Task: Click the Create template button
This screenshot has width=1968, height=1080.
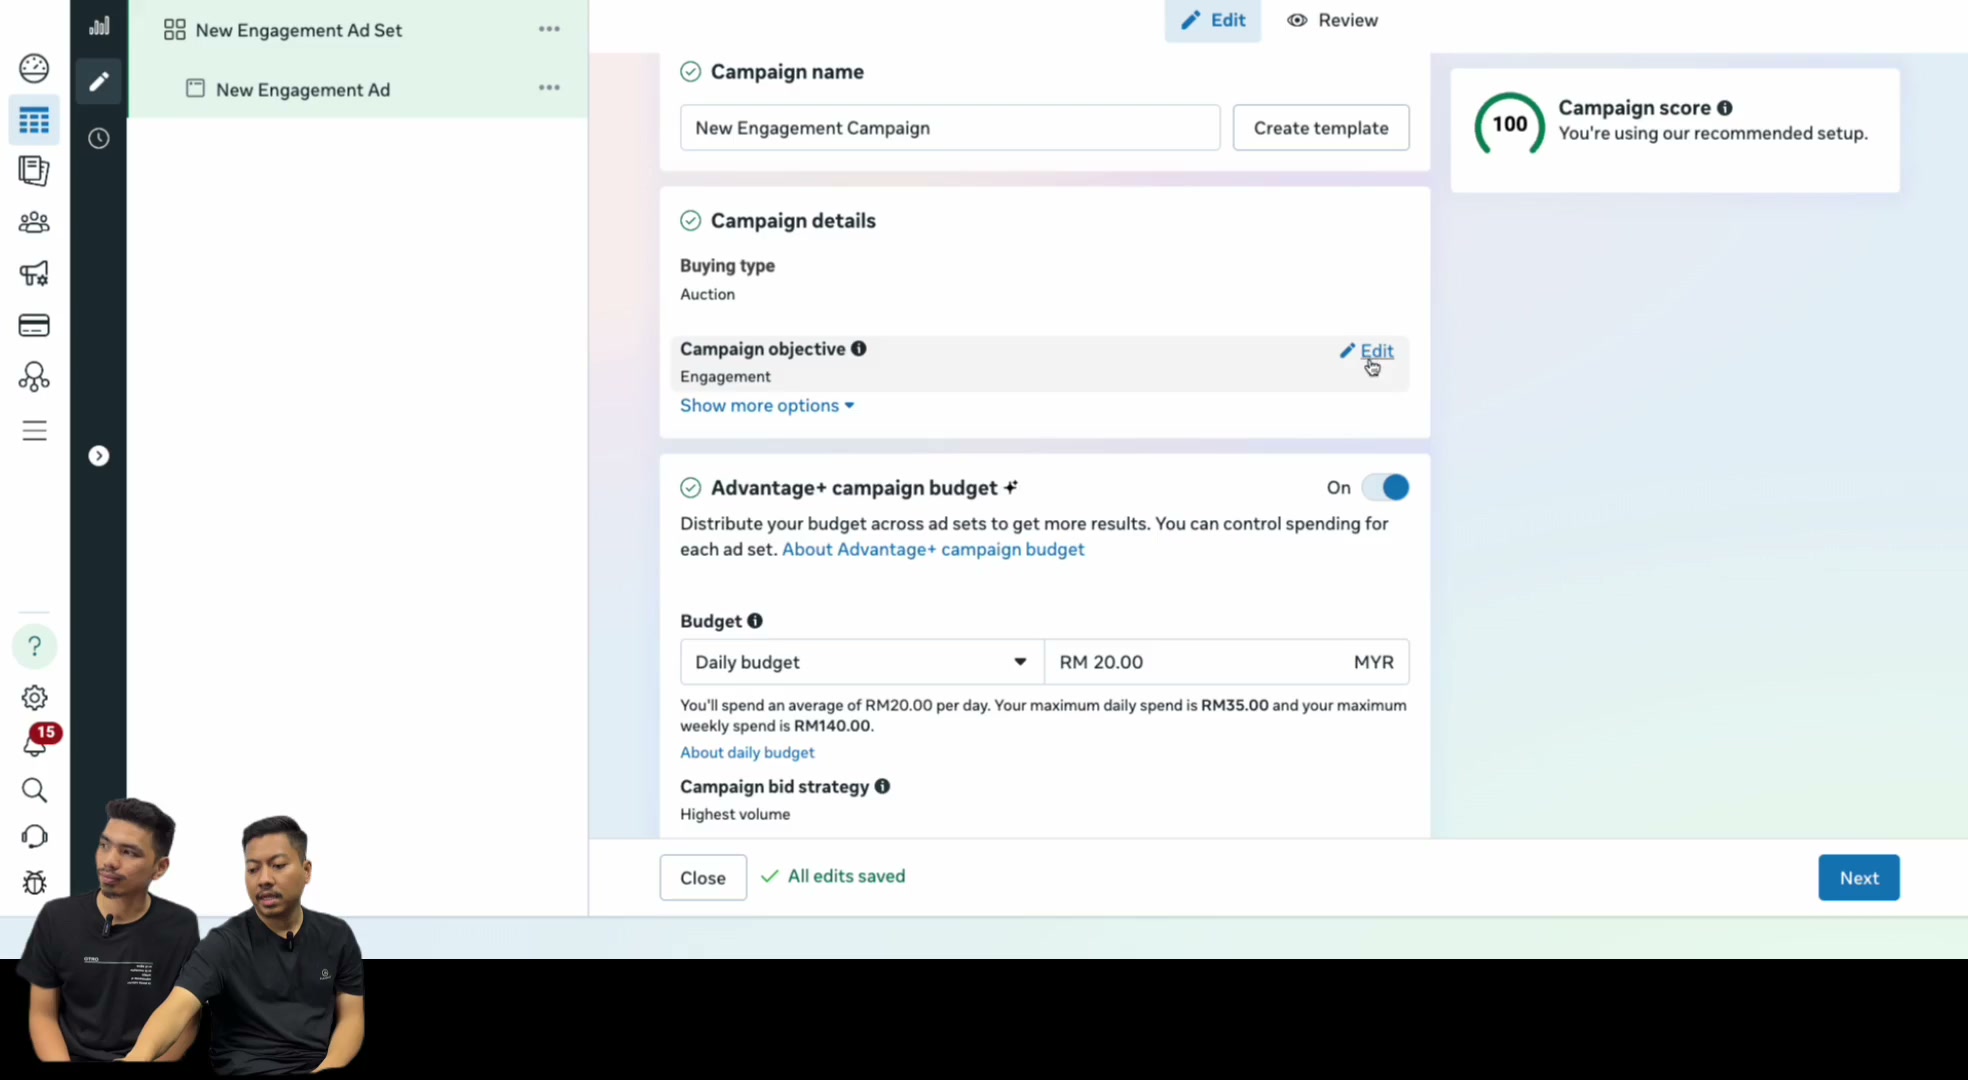Action: (x=1321, y=128)
